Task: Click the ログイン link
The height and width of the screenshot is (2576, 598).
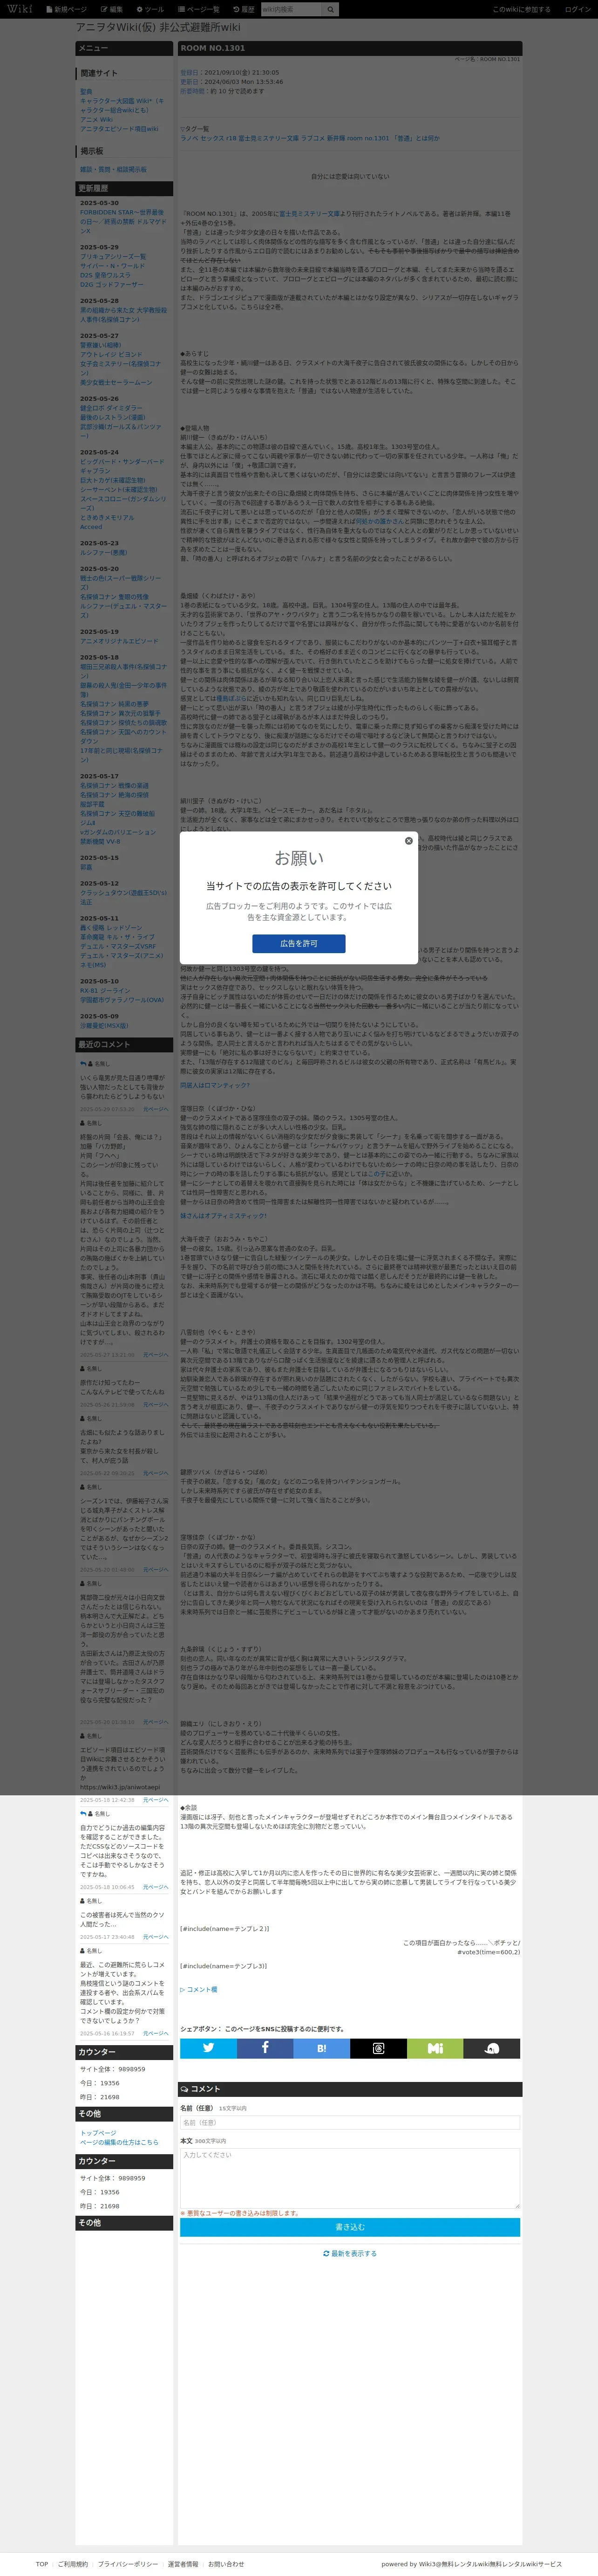Action: click(577, 9)
